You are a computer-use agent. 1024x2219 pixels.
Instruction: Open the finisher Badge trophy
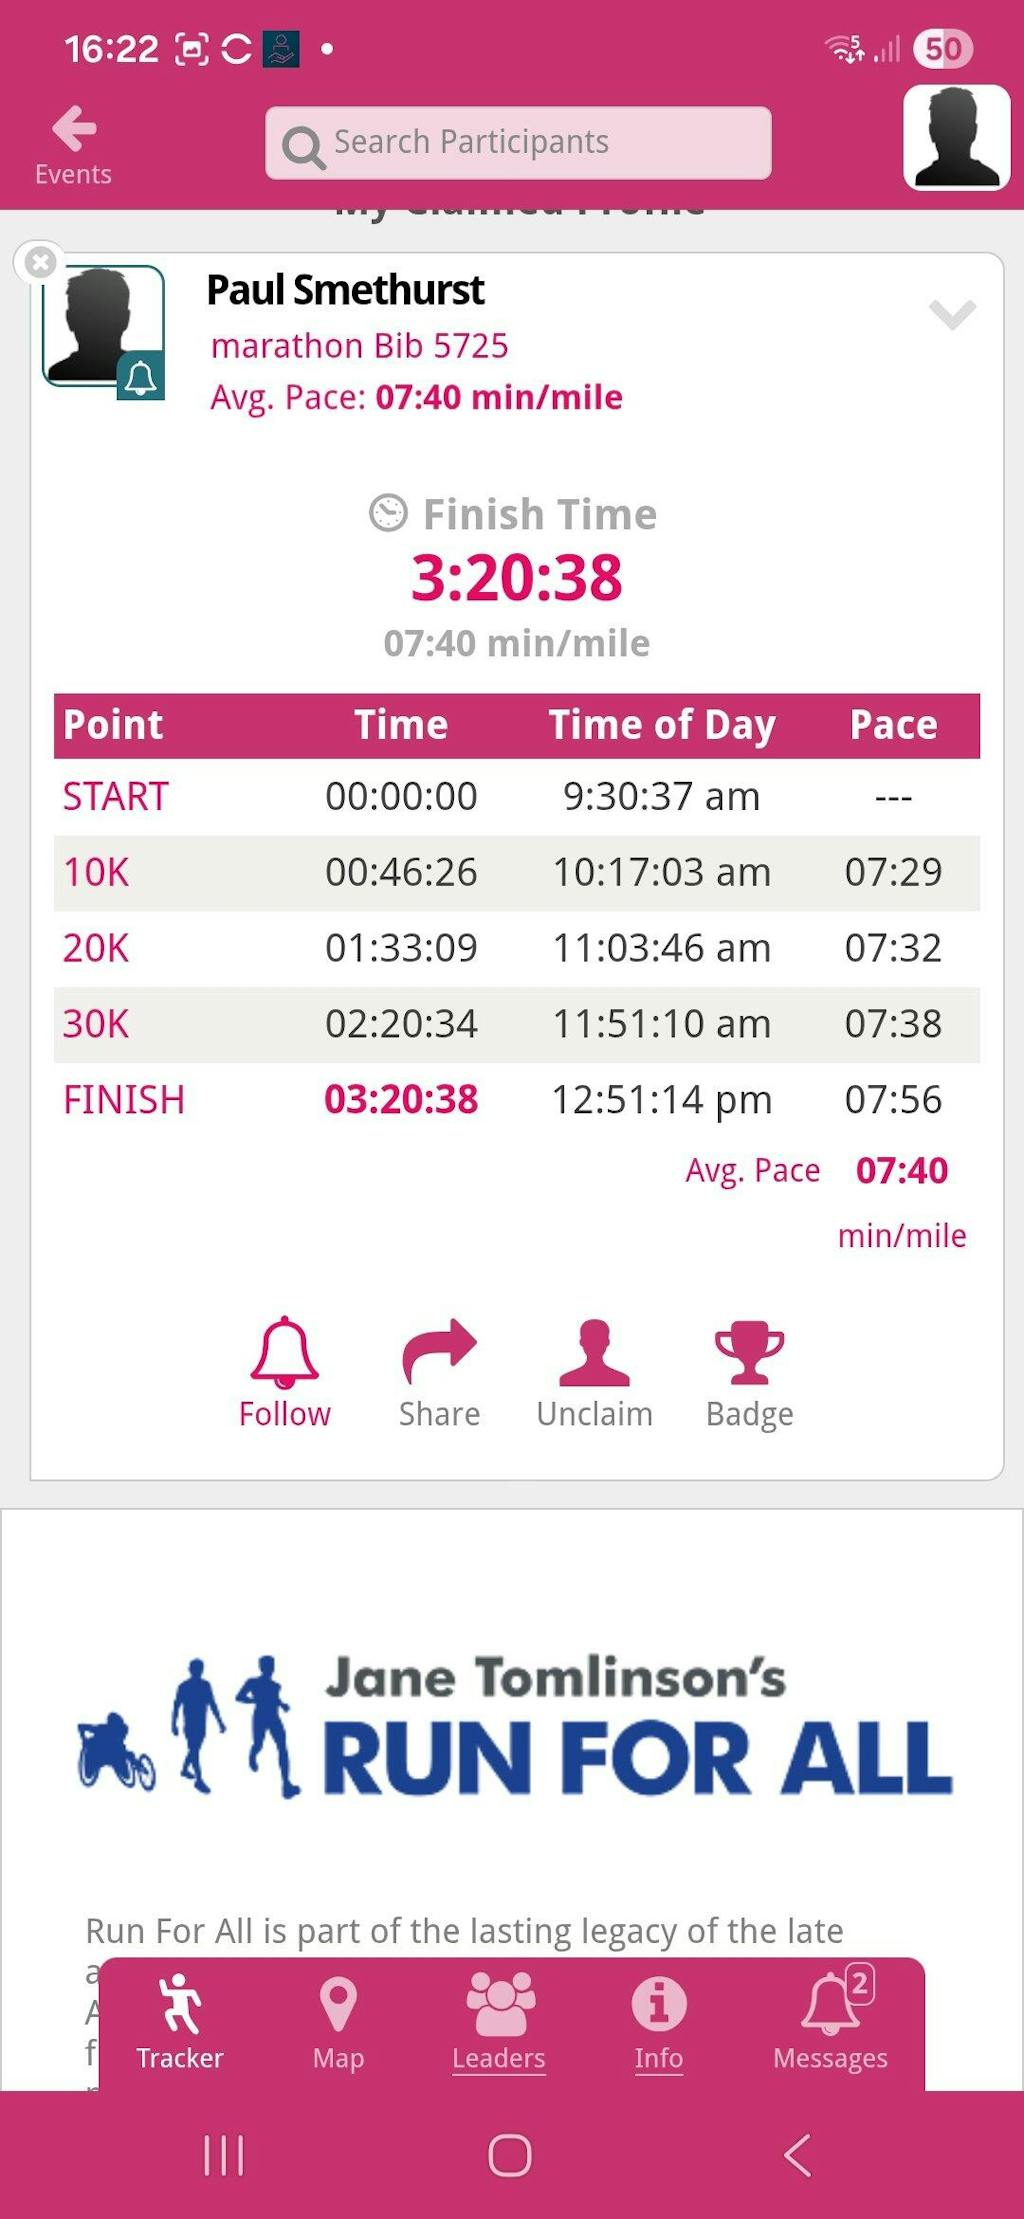pos(749,1372)
